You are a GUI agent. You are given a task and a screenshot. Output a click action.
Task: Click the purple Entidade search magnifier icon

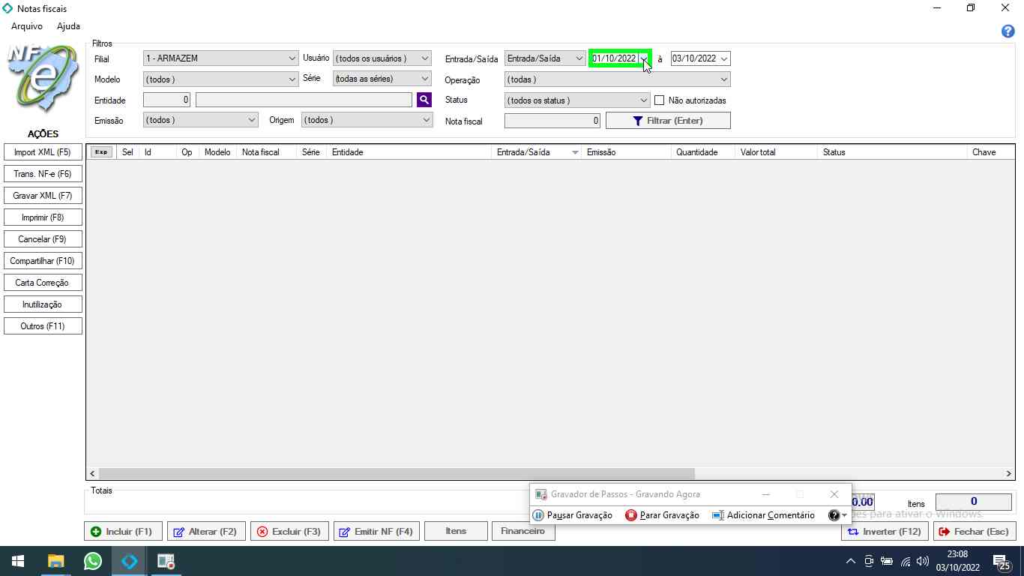point(424,100)
